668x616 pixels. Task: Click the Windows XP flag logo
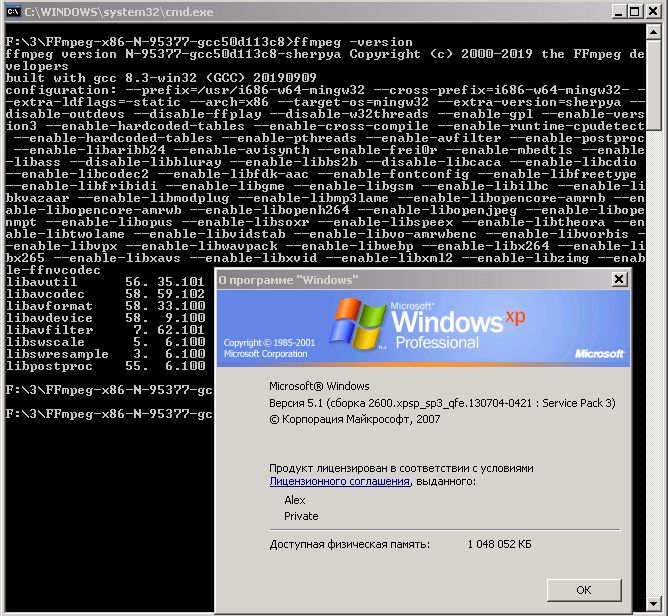356,325
